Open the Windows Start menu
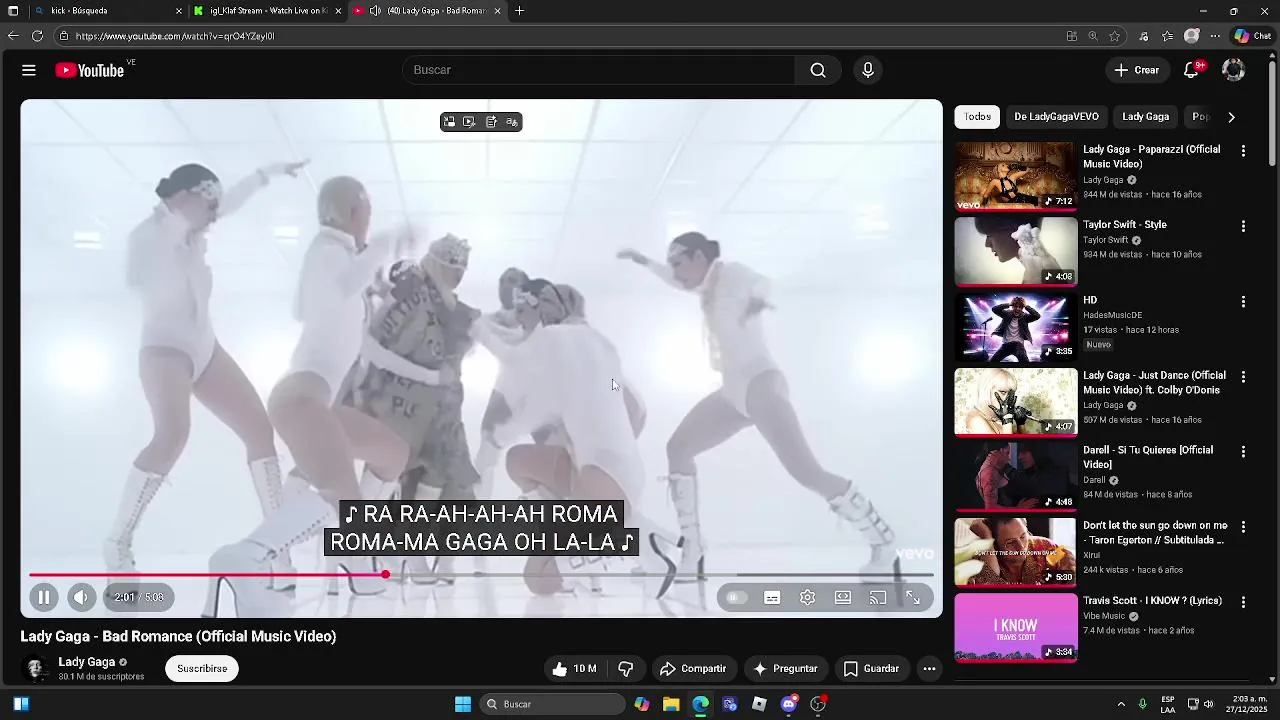This screenshot has height=720, width=1280. click(x=463, y=704)
